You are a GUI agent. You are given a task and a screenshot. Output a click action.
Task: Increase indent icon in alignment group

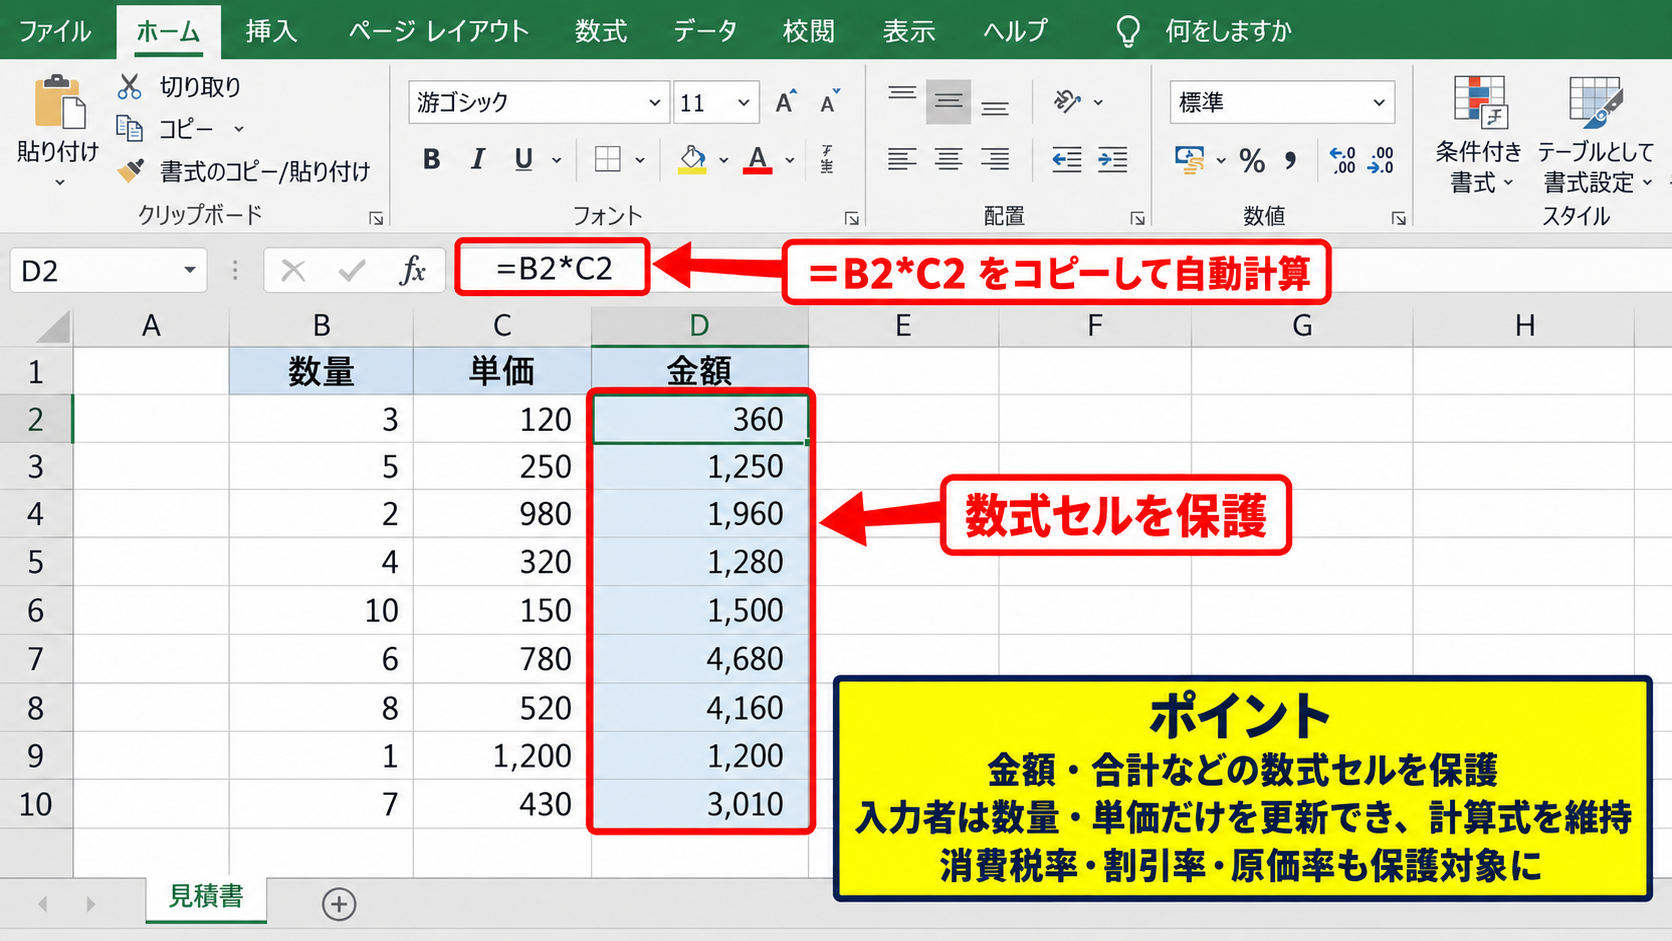(1112, 159)
